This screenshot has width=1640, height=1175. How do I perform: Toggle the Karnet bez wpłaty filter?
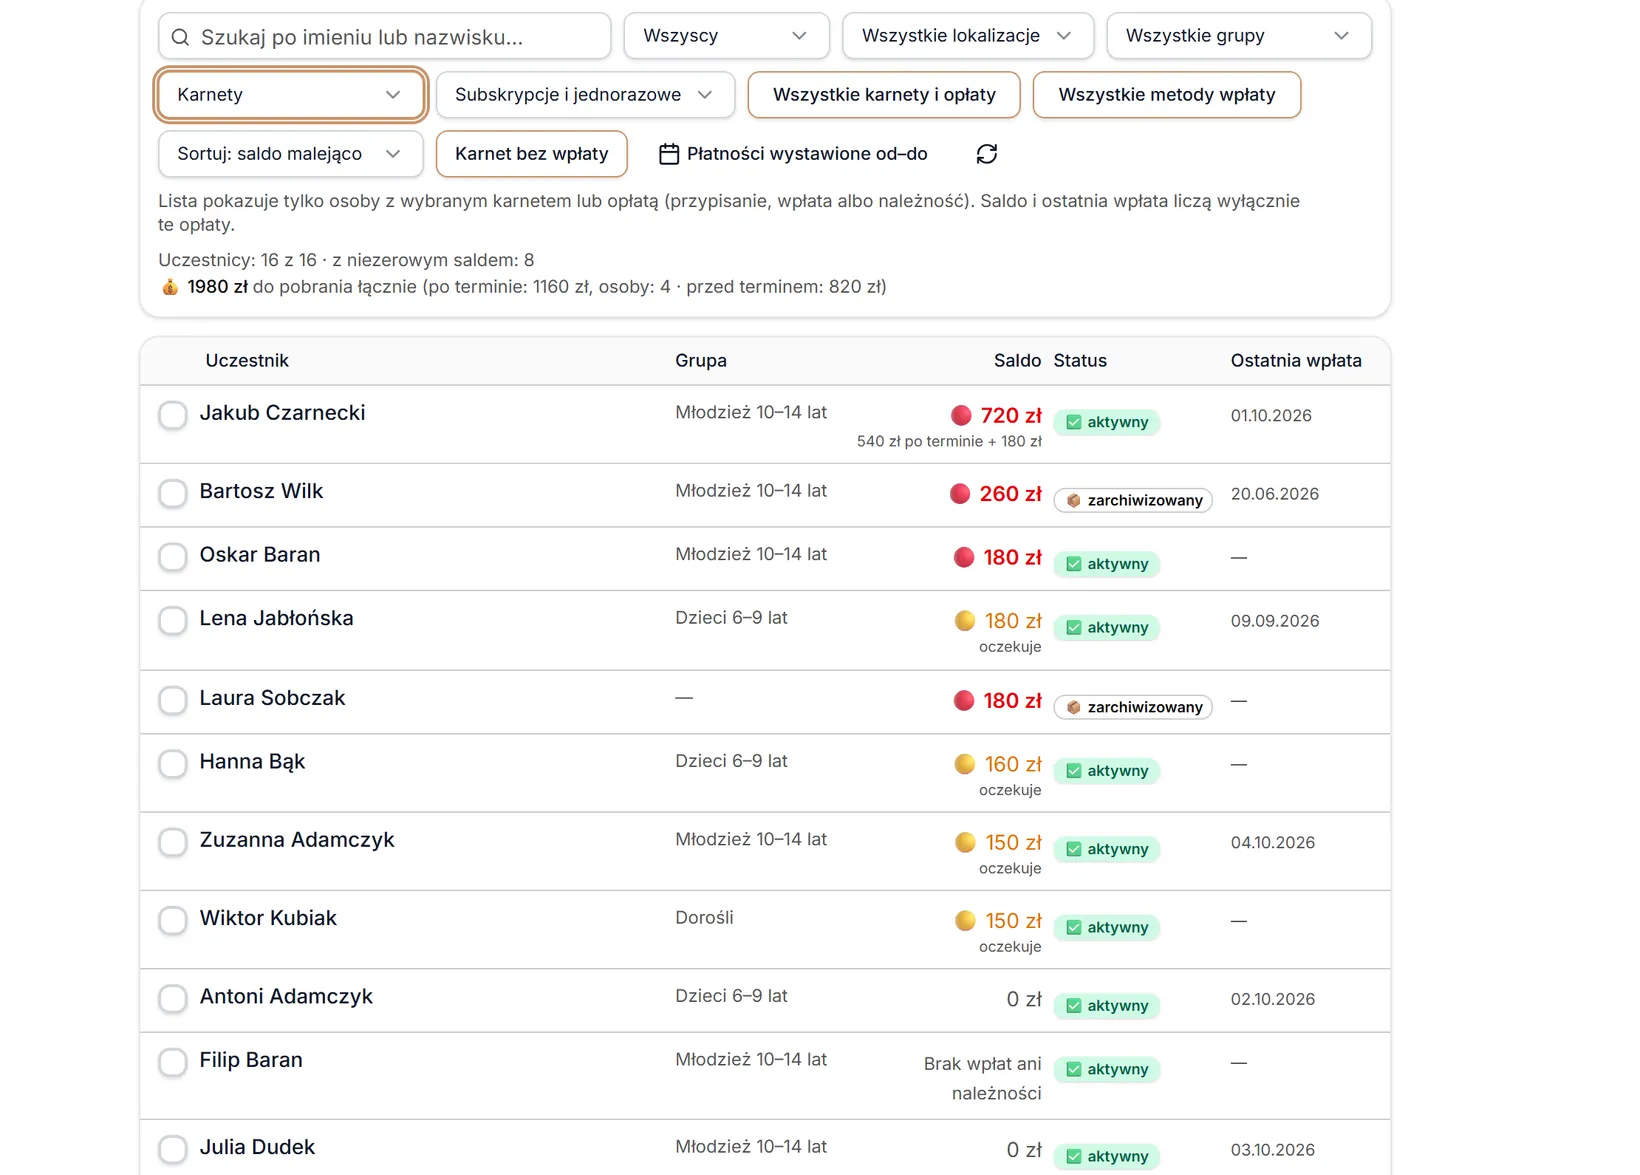point(531,154)
